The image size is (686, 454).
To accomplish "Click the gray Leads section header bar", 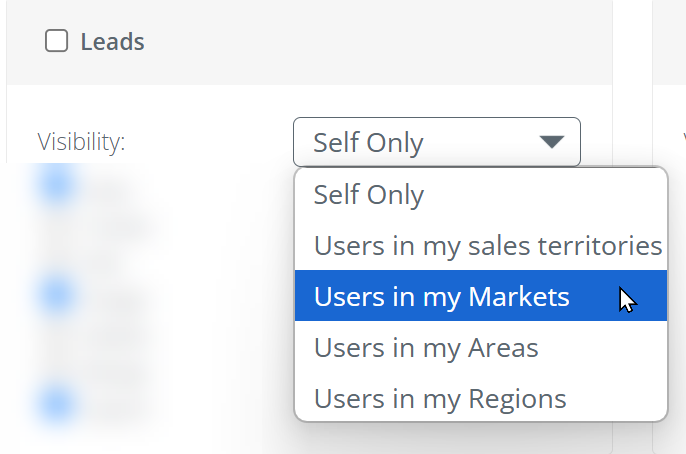I will [309, 42].
